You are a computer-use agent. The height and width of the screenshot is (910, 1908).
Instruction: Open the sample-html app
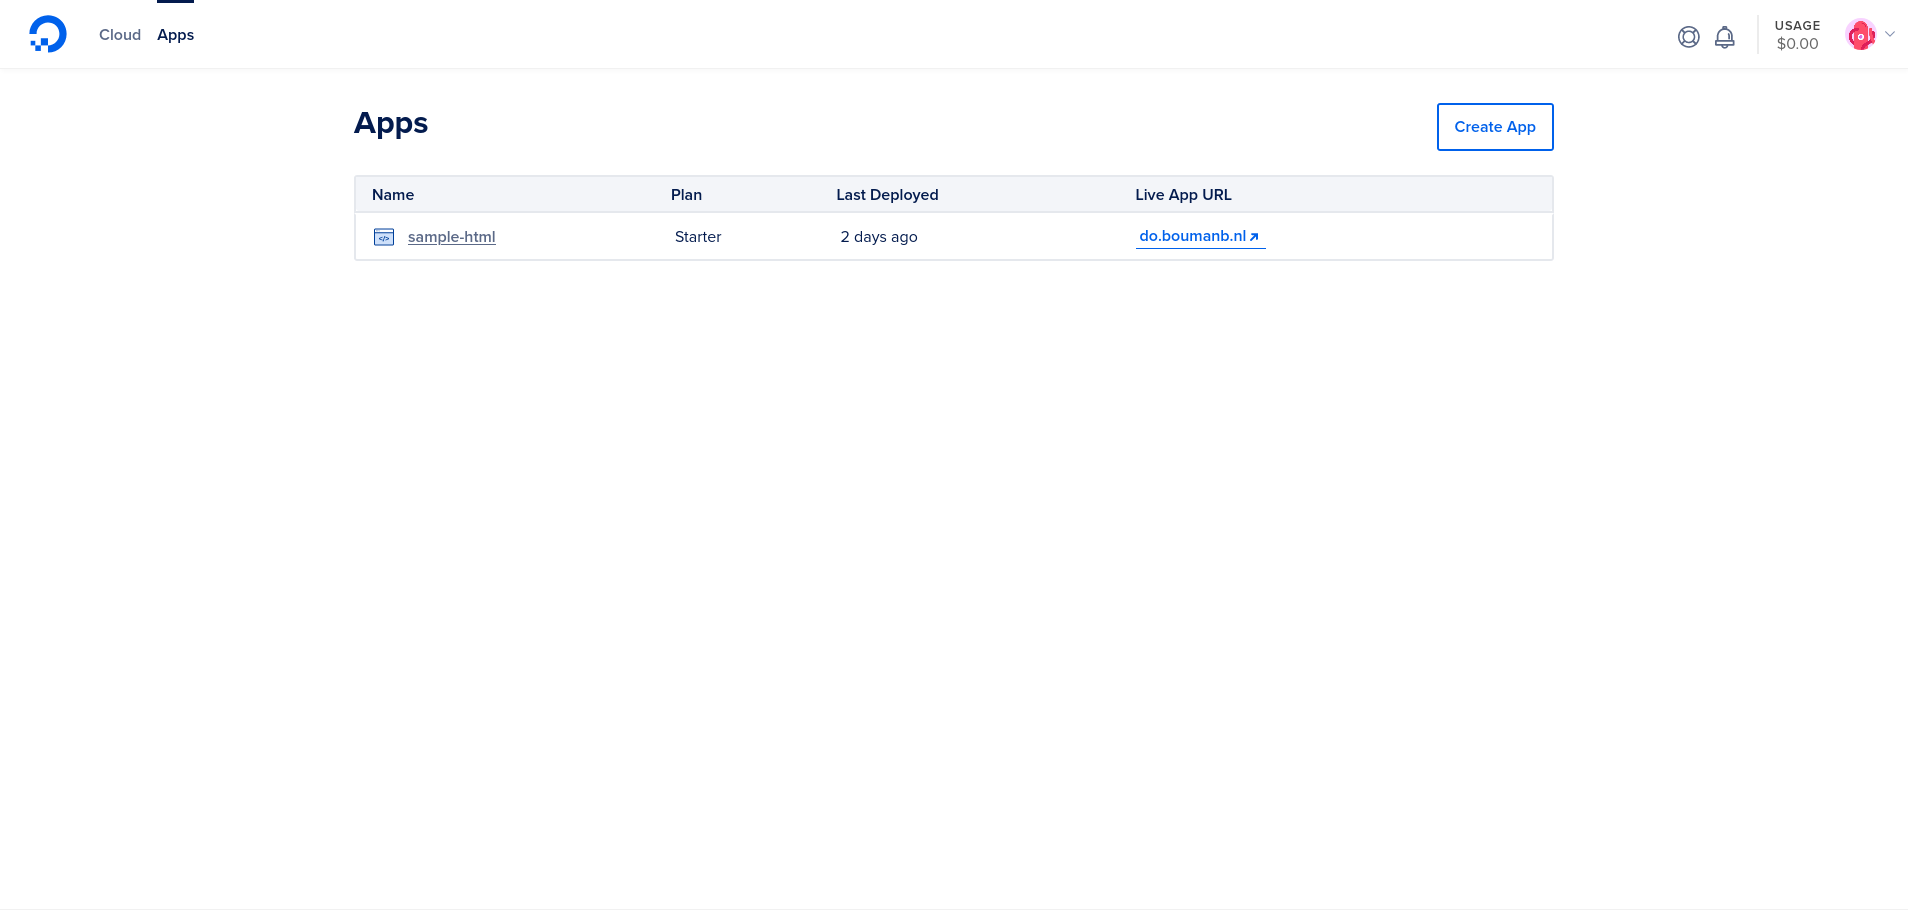(x=451, y=237)
